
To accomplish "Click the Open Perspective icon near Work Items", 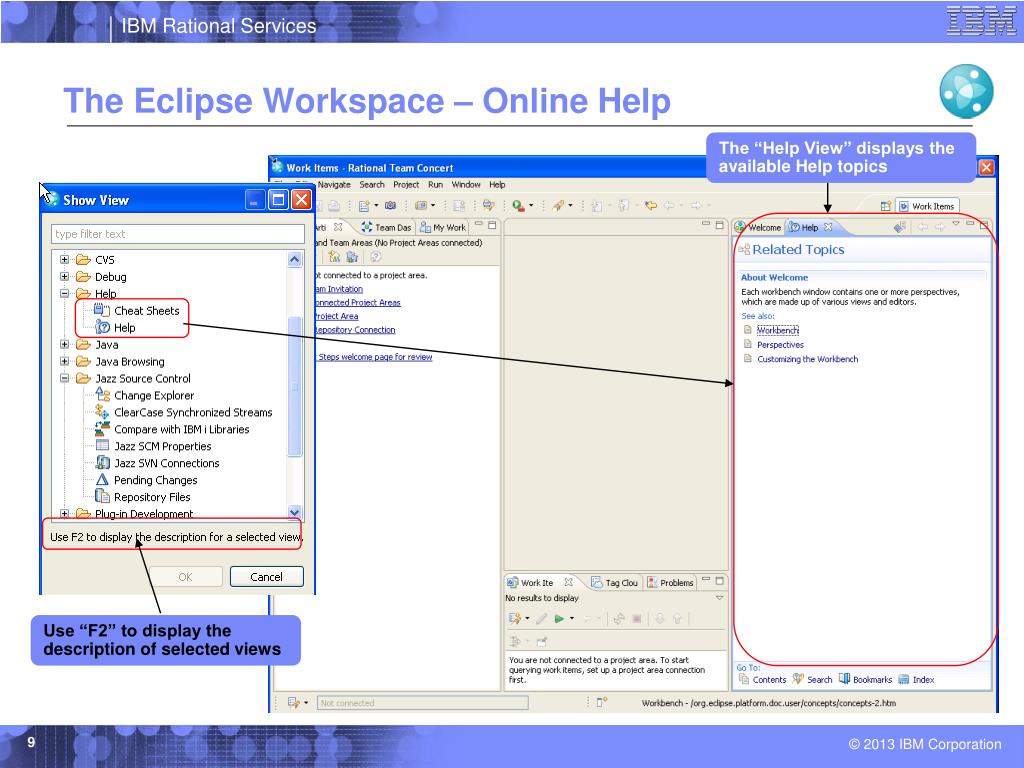I will click(x=886, y=206).
